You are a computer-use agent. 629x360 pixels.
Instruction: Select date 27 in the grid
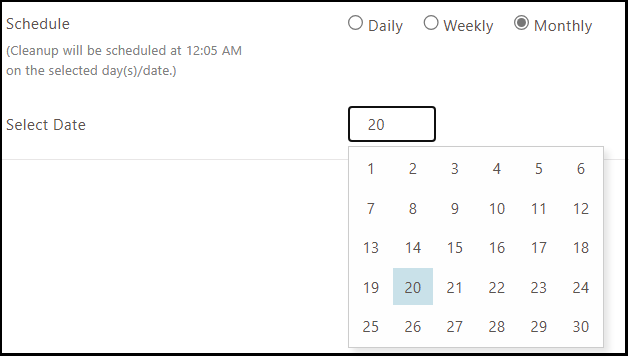coord(455,327)
